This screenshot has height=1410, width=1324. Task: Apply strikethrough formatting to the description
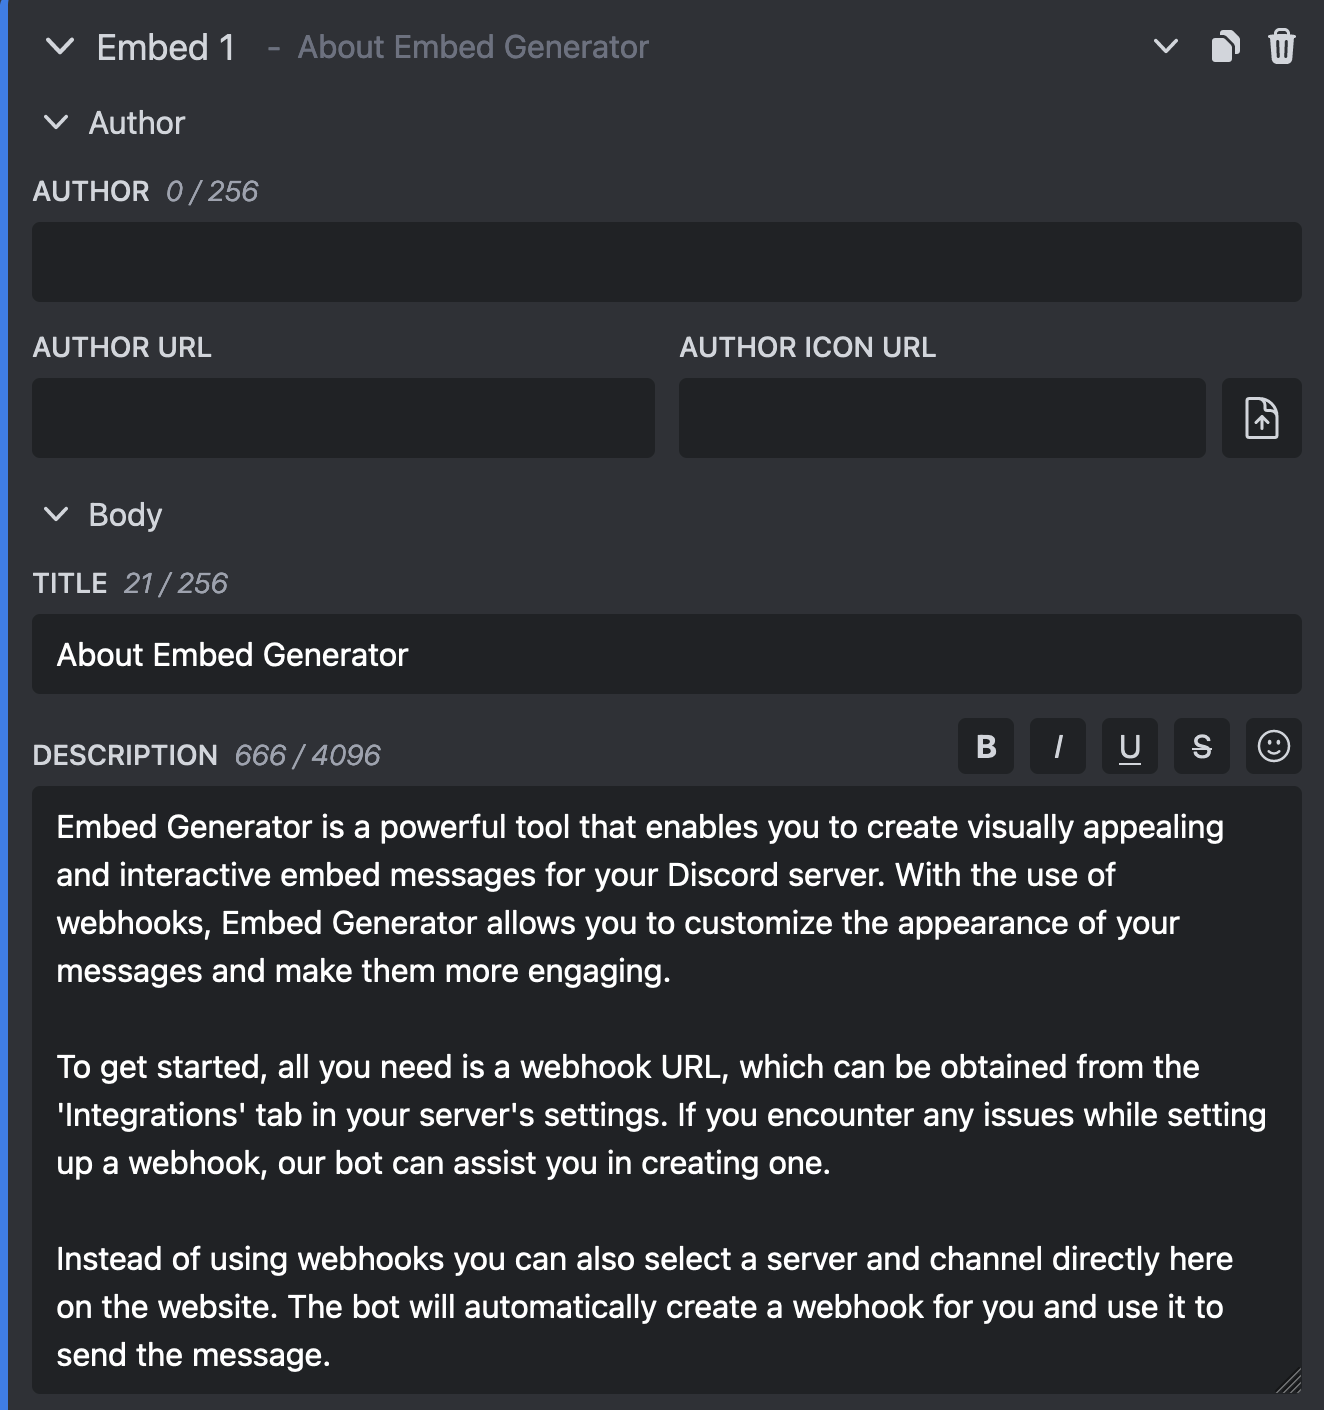pyautogui.click(x=1202, y=746)
